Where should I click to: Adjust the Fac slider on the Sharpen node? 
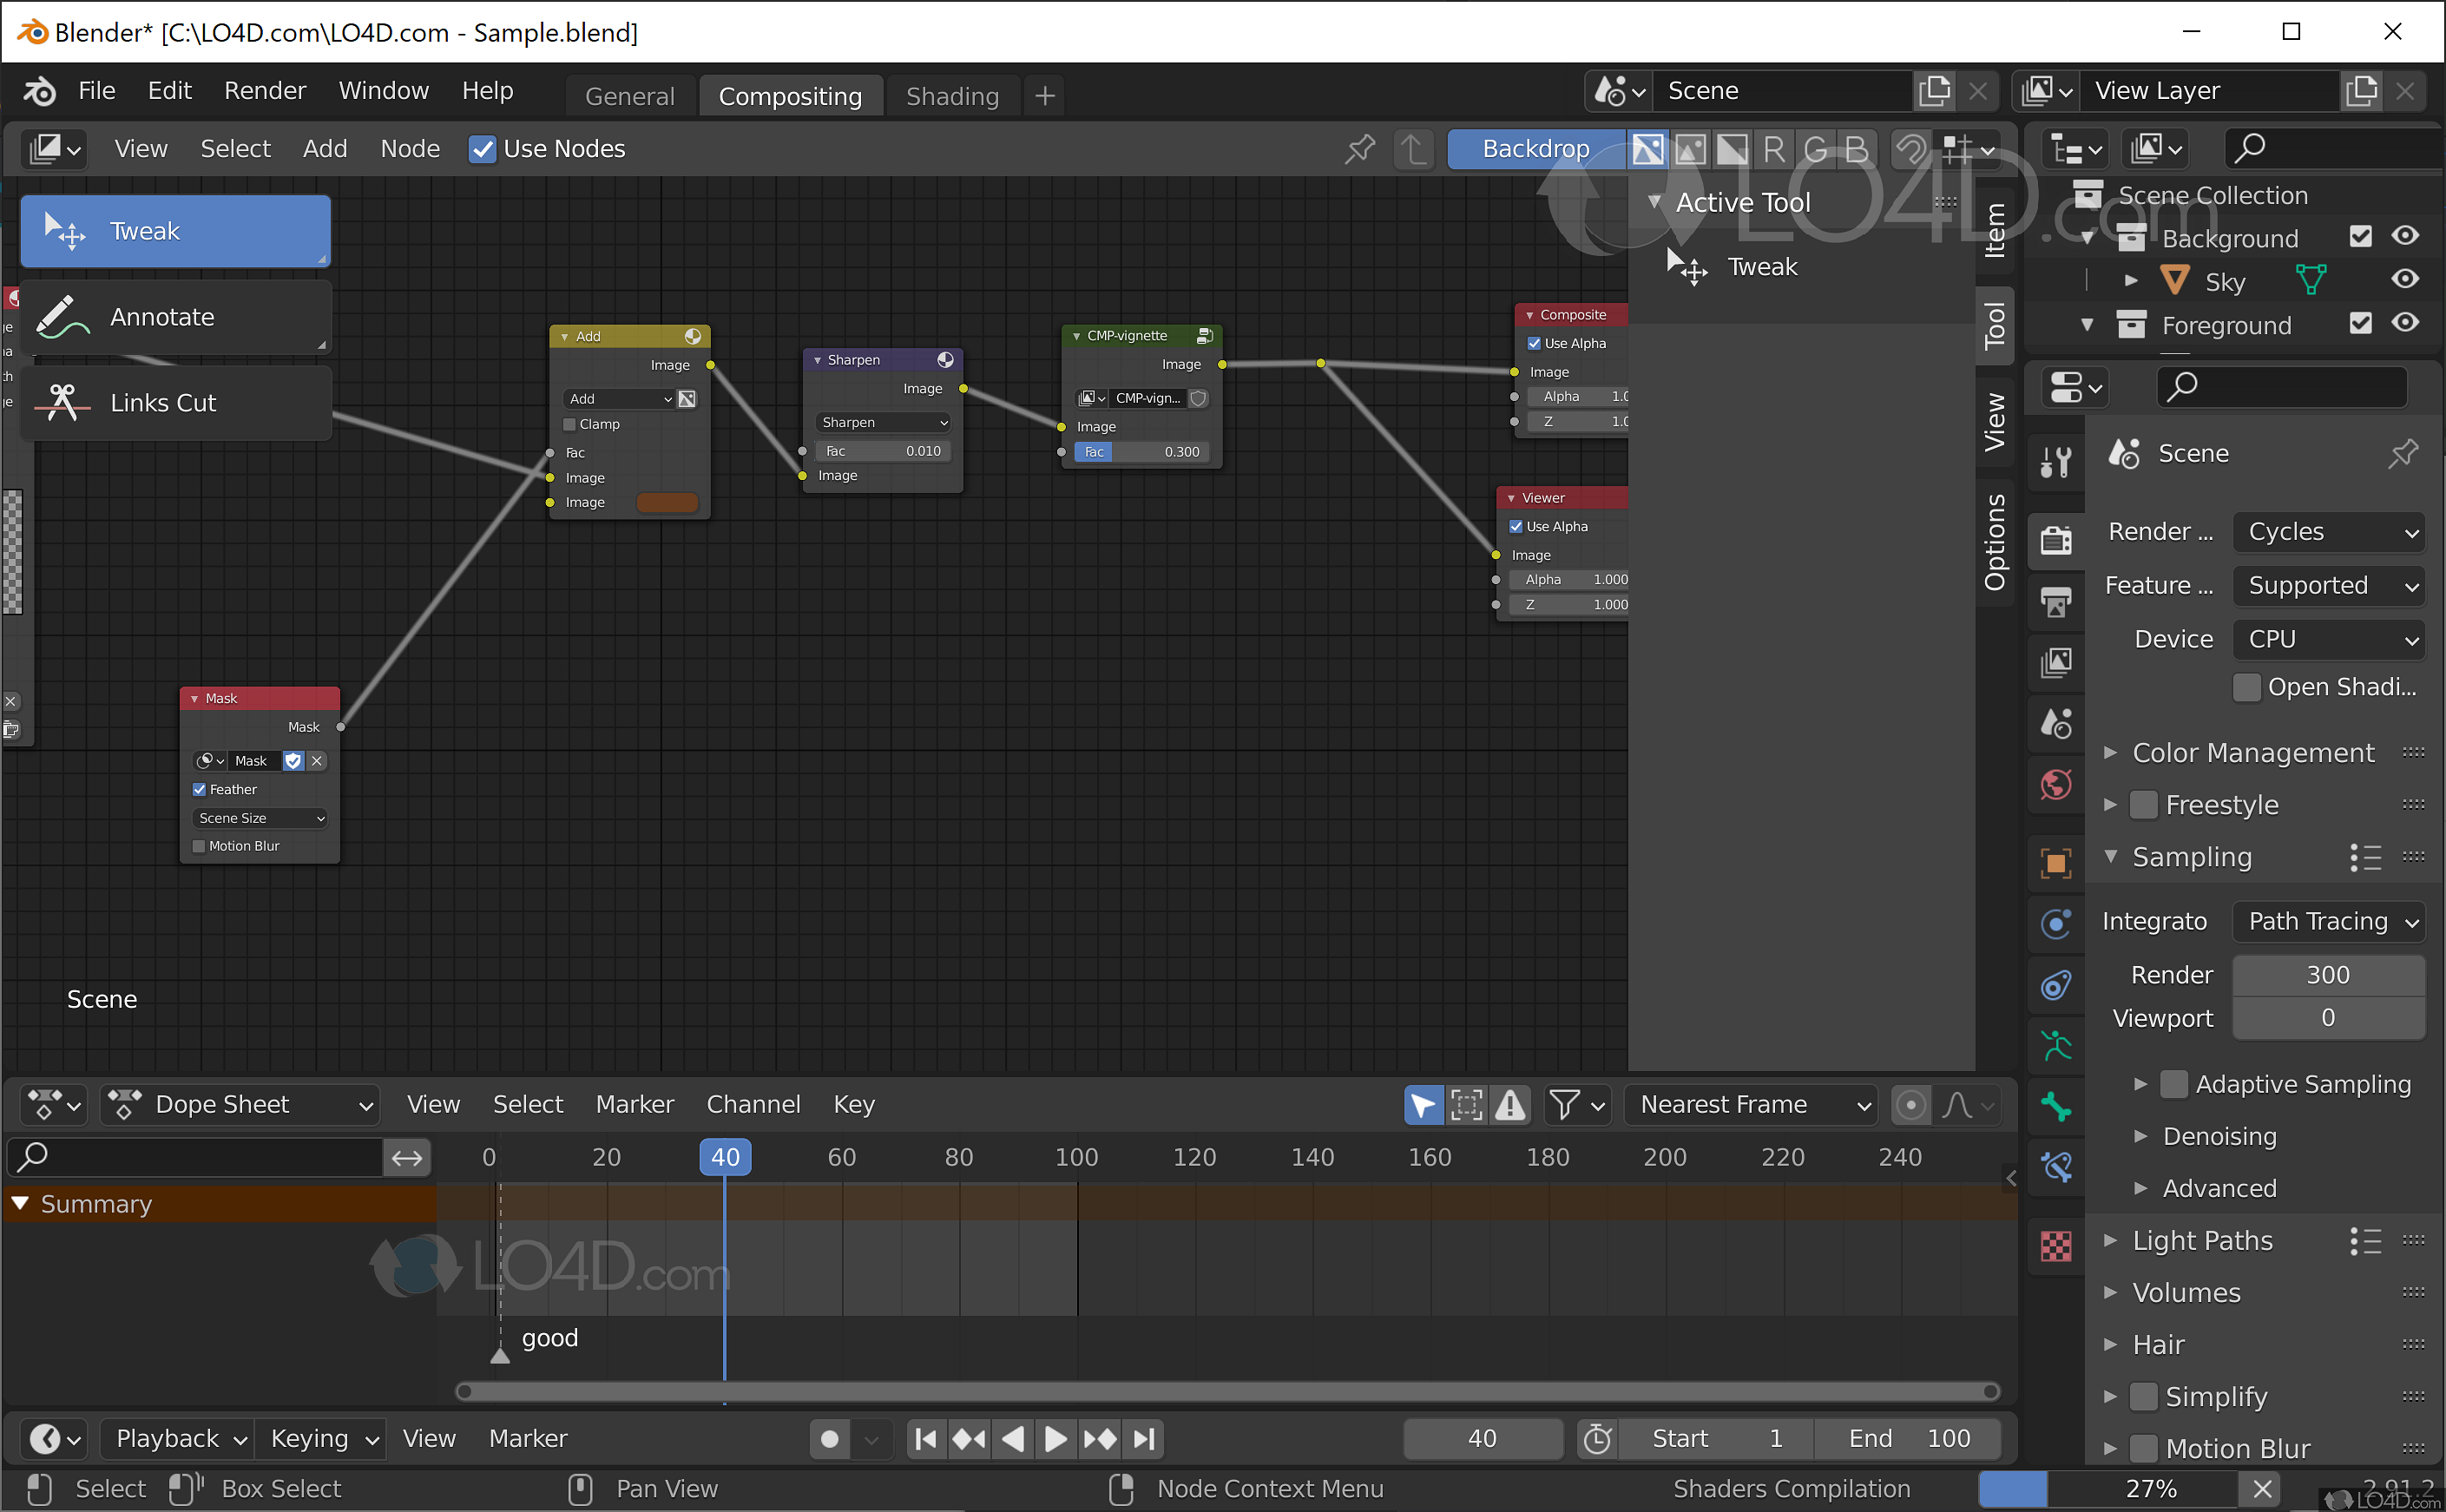click(881, 451)
